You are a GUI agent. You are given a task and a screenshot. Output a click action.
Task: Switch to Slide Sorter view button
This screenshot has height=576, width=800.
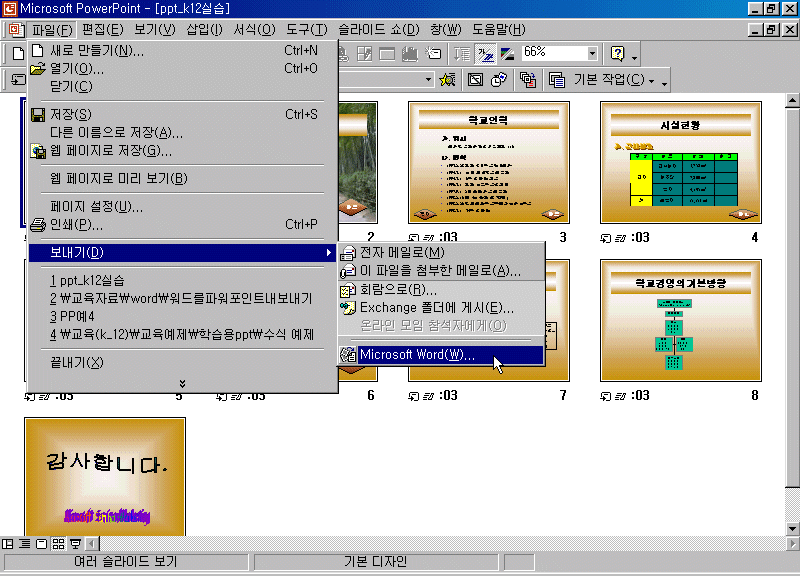[58, 544]
